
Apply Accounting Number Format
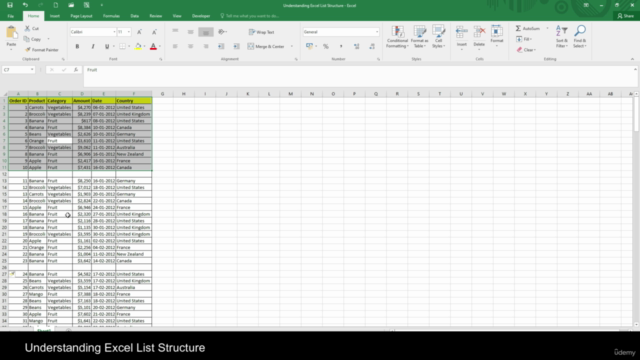tap(309, 47)
